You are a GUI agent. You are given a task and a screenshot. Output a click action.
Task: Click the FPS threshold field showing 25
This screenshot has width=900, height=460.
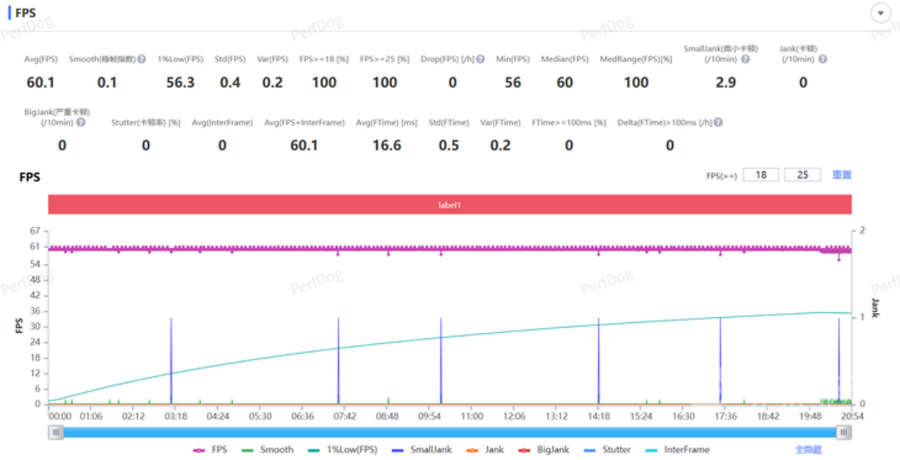804,175
